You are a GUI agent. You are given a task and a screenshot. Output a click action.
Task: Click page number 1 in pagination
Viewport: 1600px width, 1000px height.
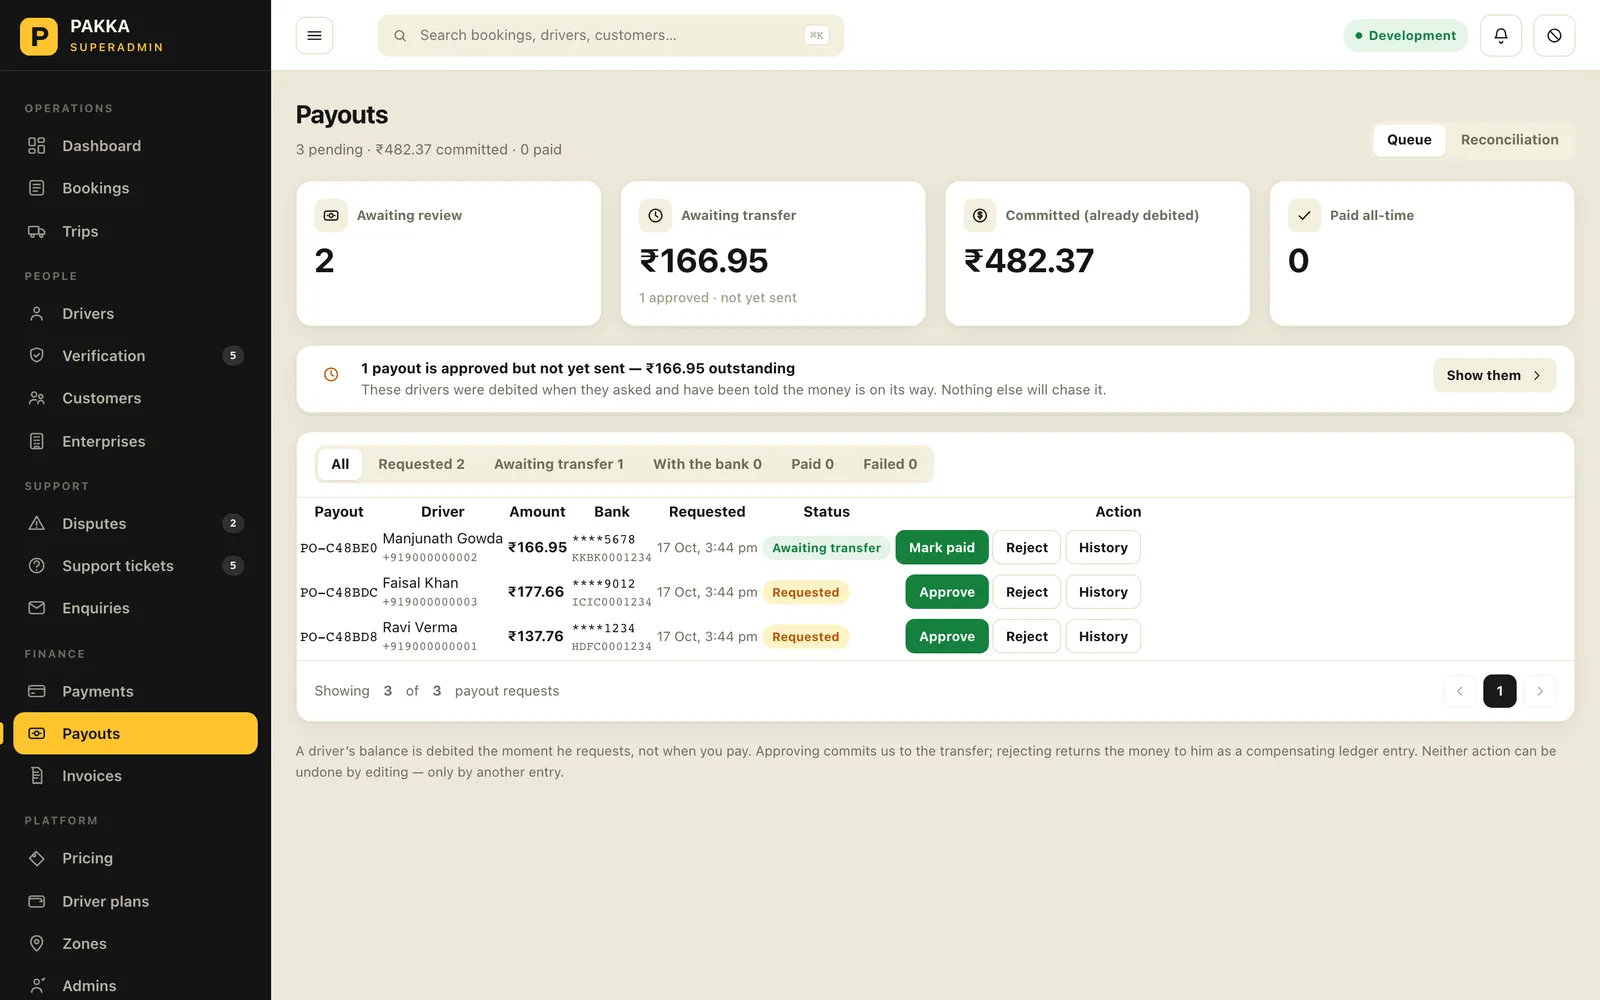click(1500, 691)
